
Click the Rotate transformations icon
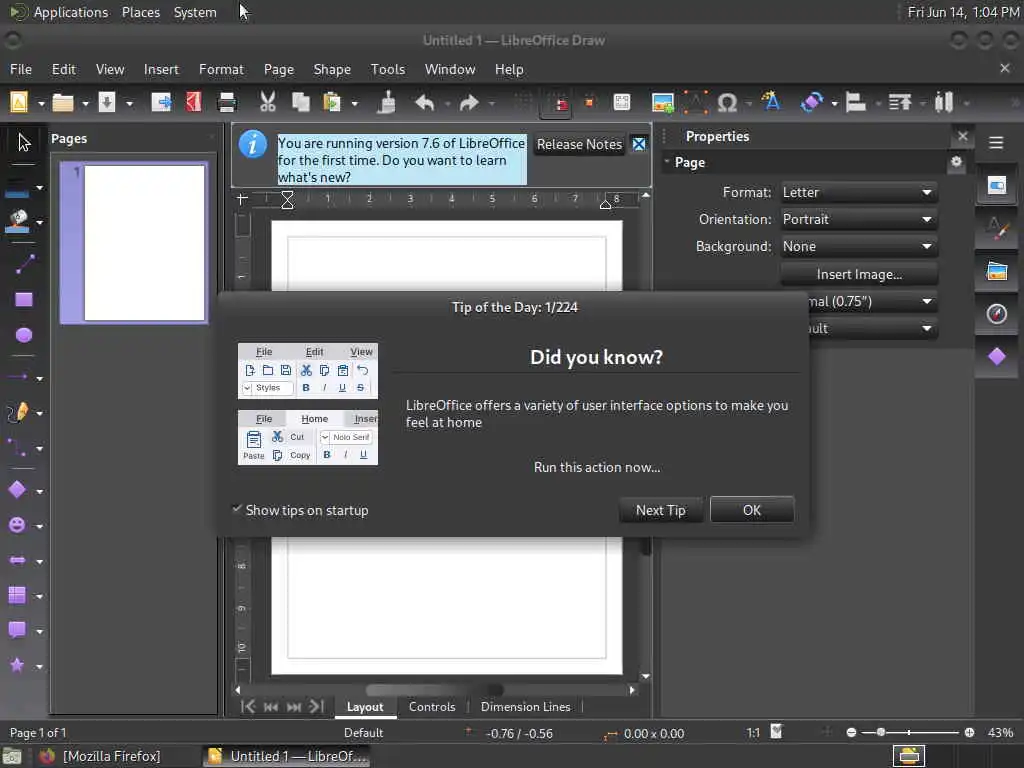coord(812,103)
